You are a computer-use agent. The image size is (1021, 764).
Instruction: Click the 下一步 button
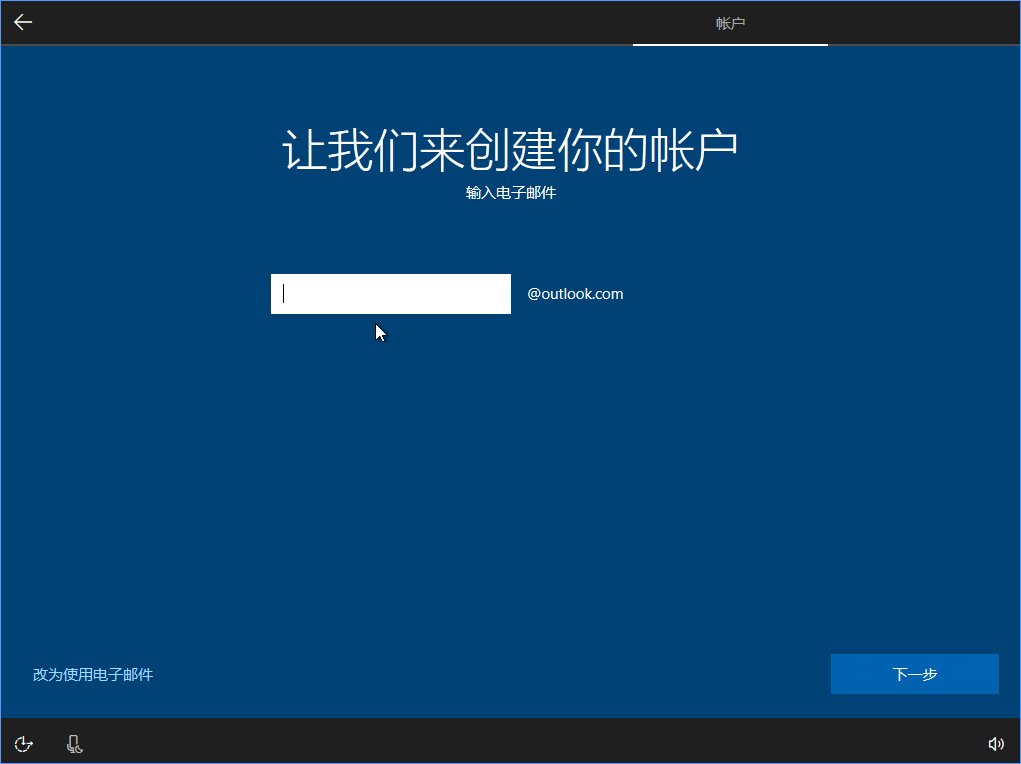(914, 673)
